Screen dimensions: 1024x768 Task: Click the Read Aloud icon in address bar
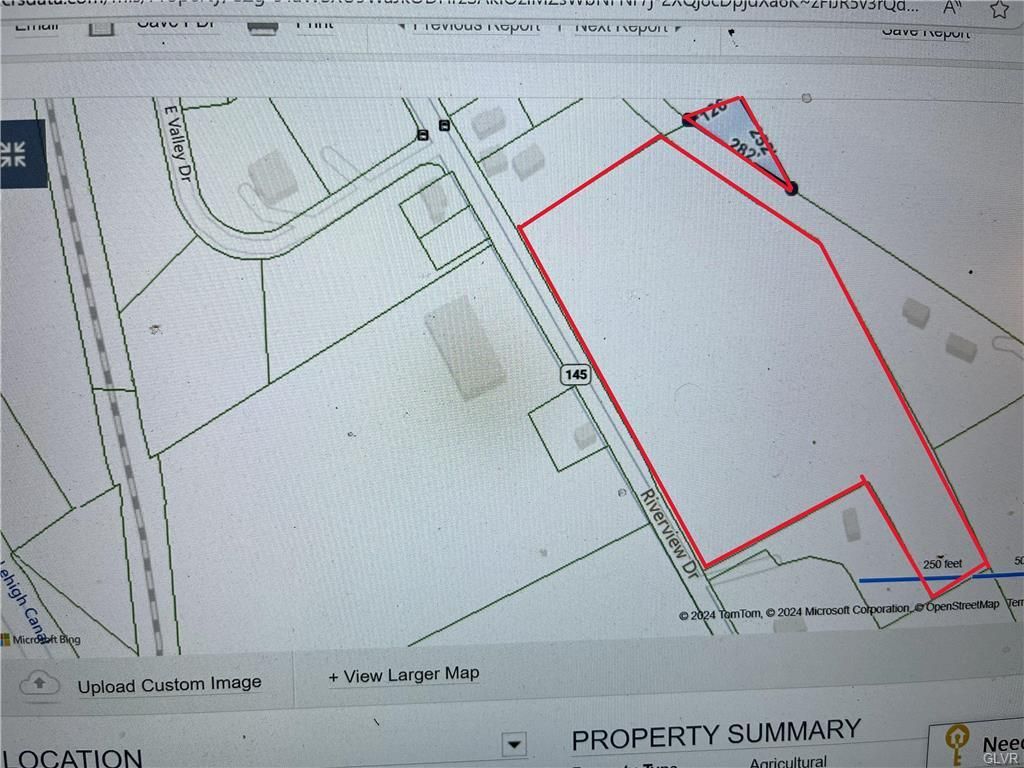[953, 8]
